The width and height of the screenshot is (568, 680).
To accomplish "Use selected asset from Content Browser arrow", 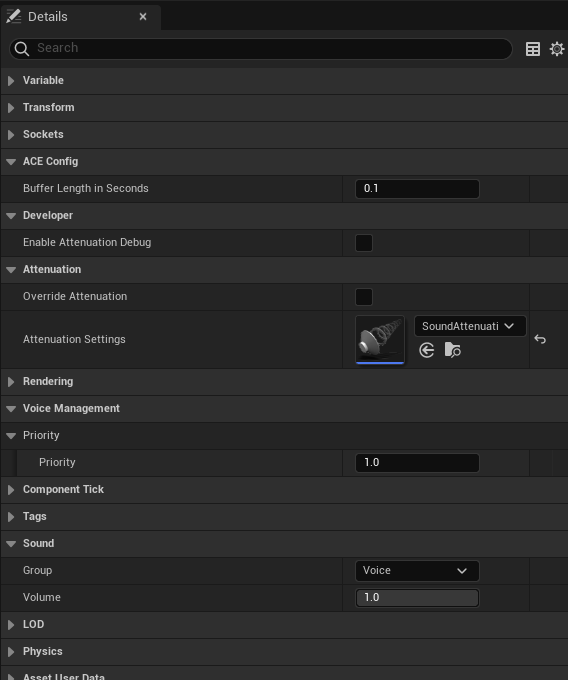I will [427, 350].
